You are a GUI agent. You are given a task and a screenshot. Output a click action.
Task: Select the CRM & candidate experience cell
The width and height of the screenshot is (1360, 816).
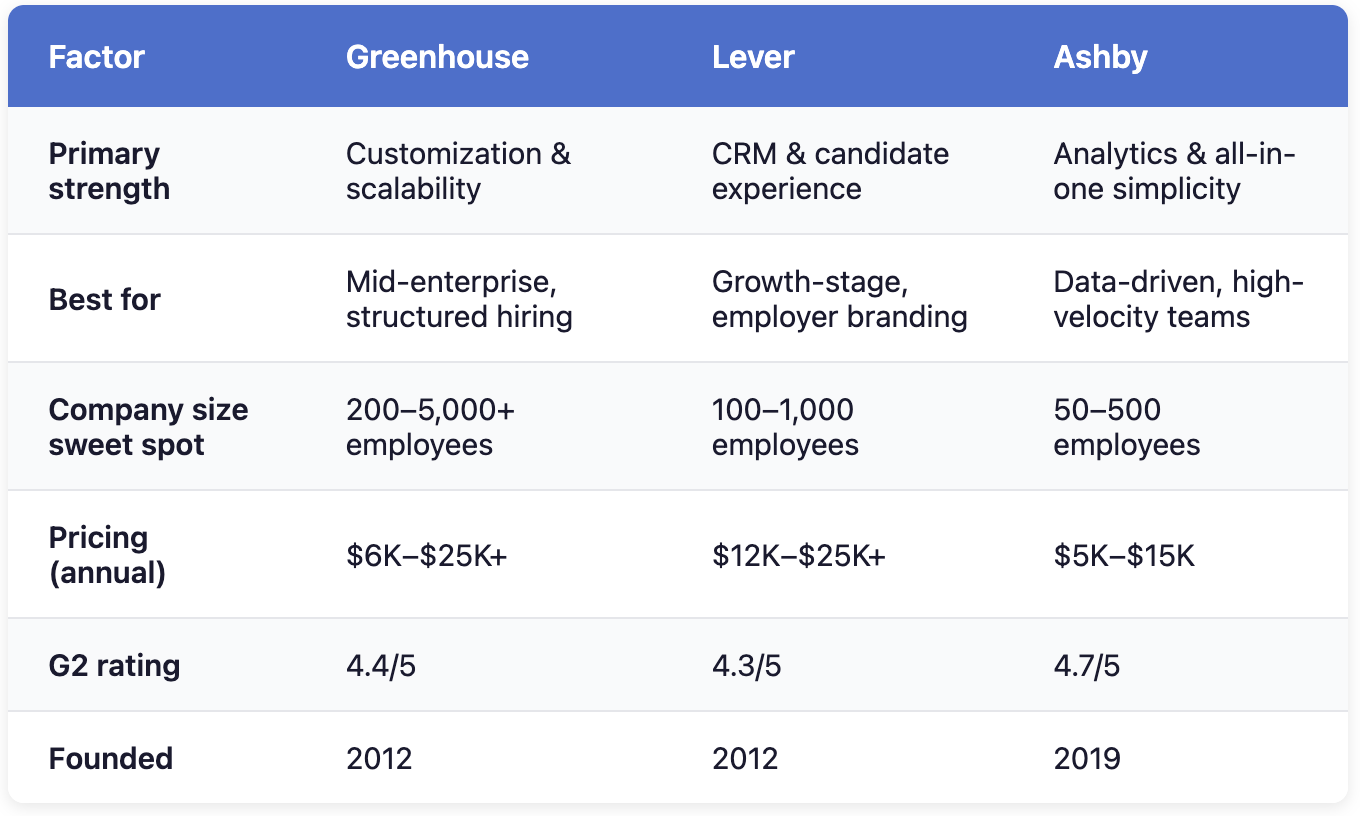[830, 171]
